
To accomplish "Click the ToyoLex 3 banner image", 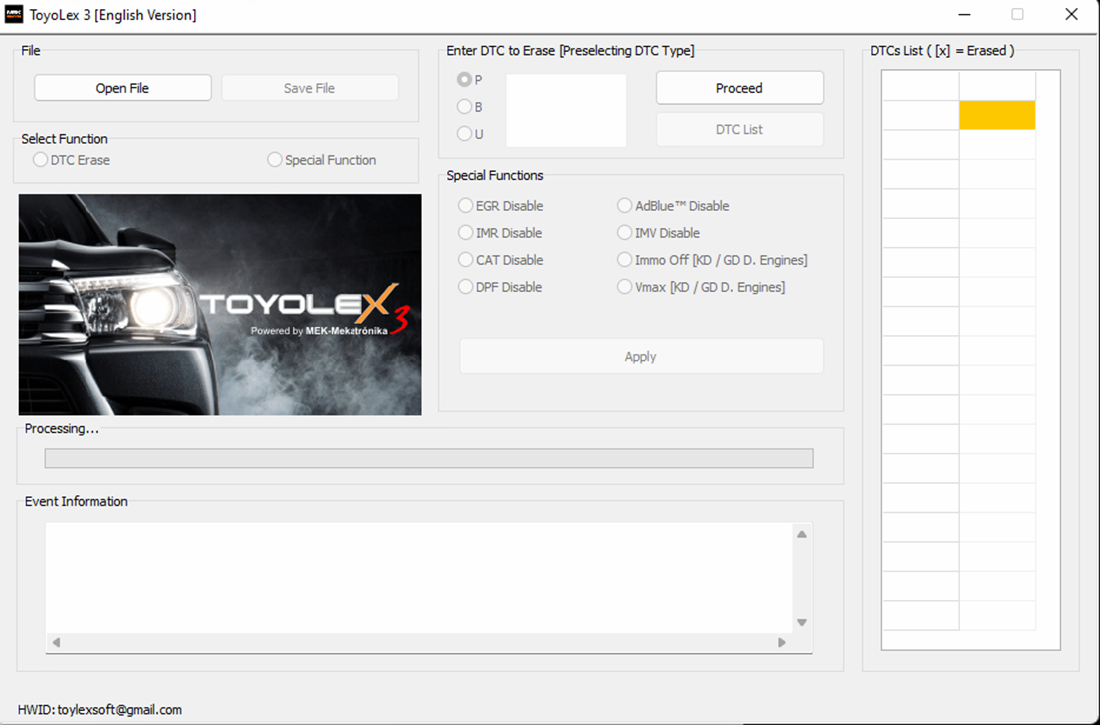I will coord(220,304).
